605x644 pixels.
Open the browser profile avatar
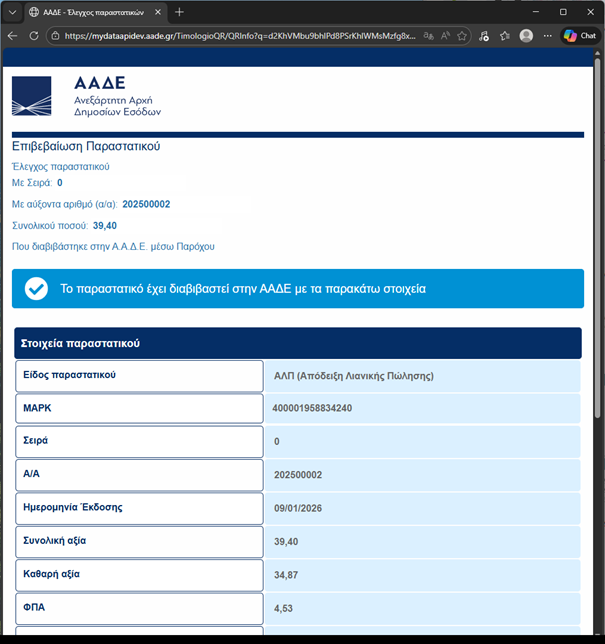tap(526, 36)
